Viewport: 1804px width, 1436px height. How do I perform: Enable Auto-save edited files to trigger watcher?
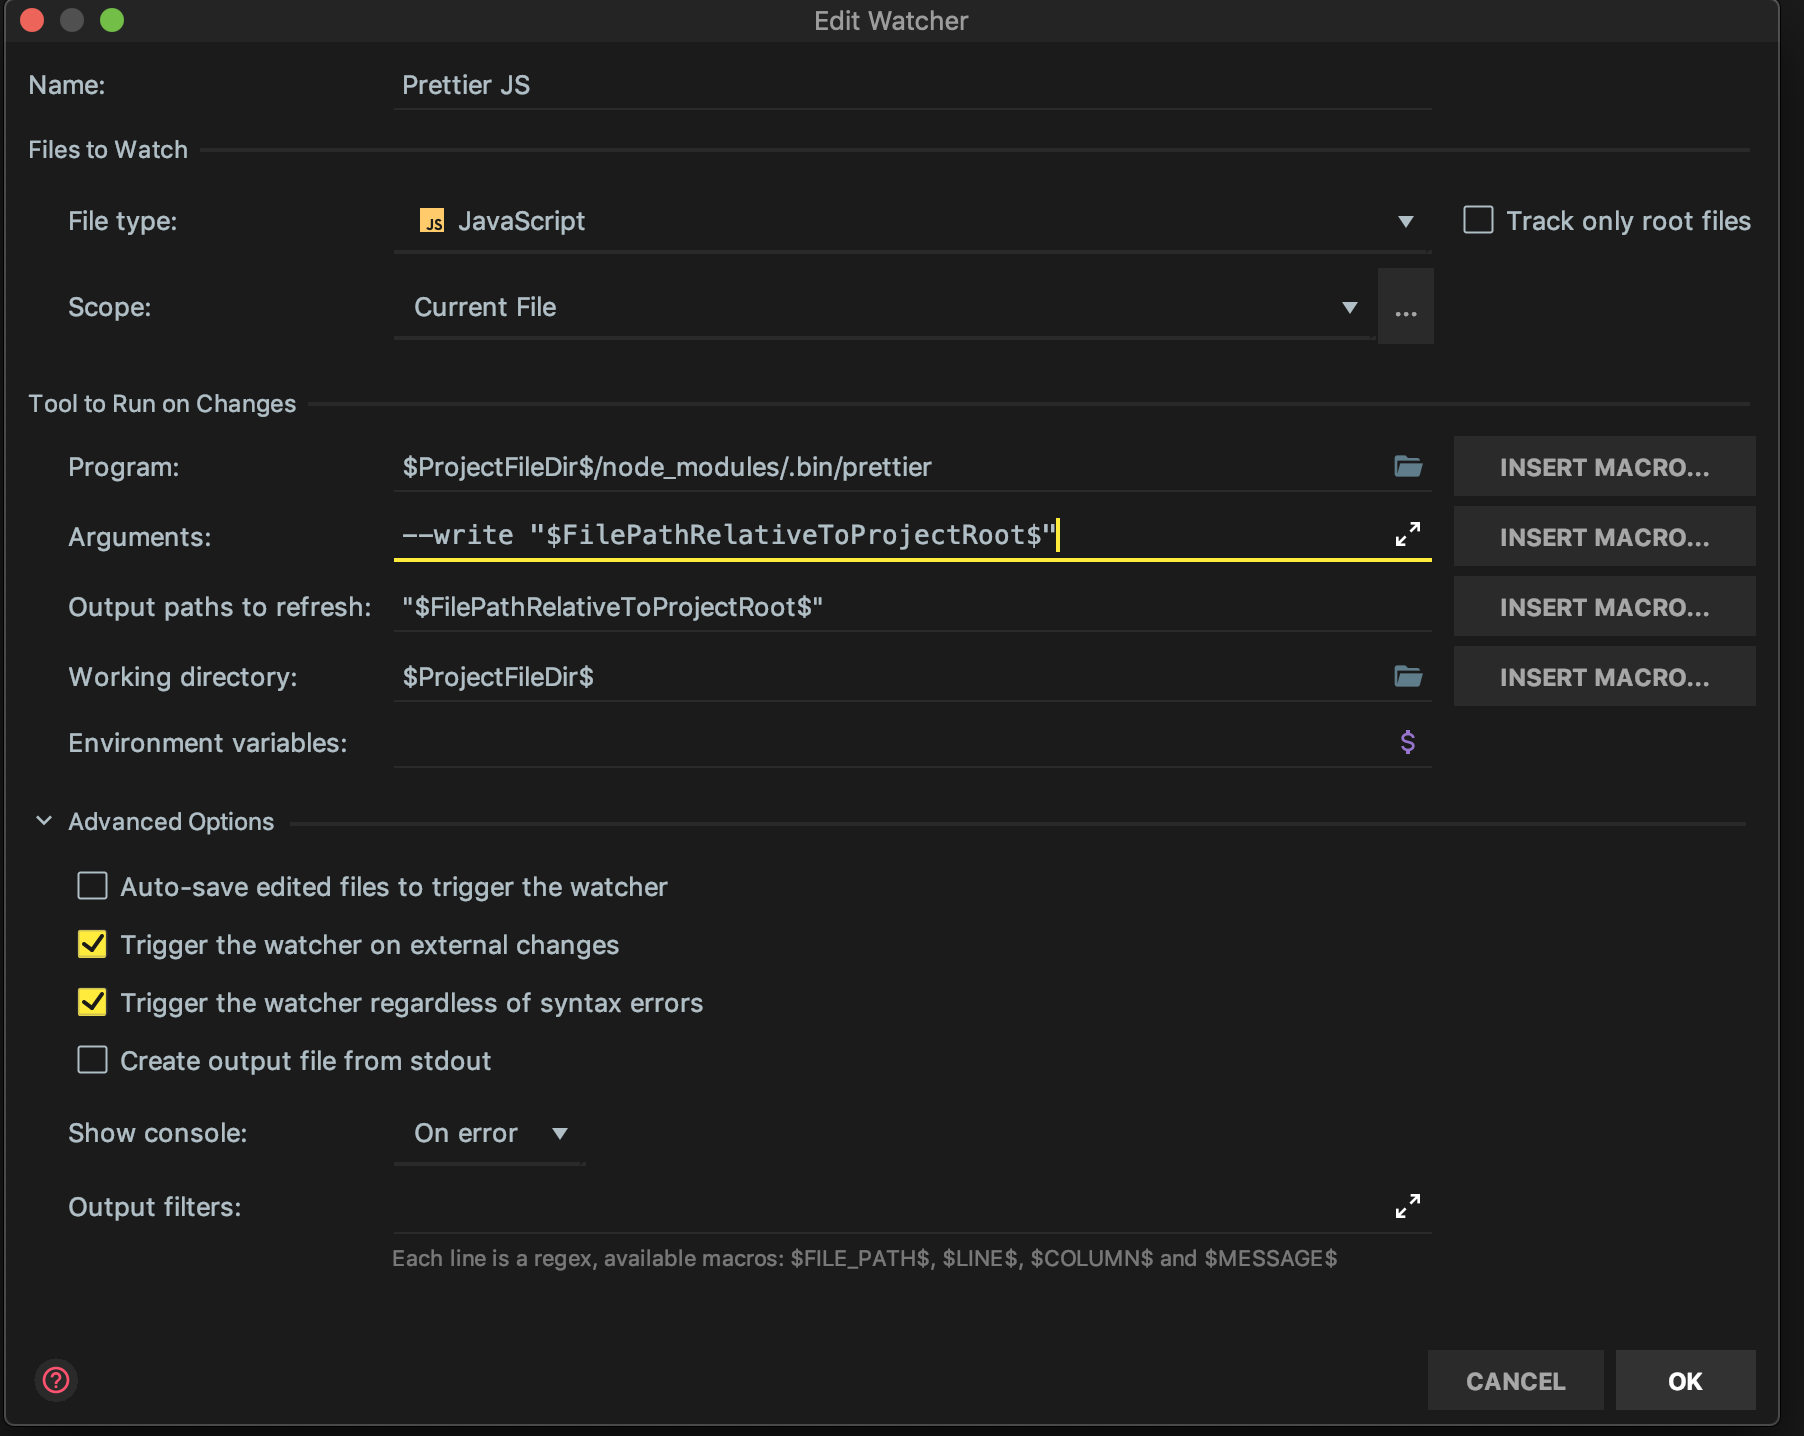coord(92,886)
